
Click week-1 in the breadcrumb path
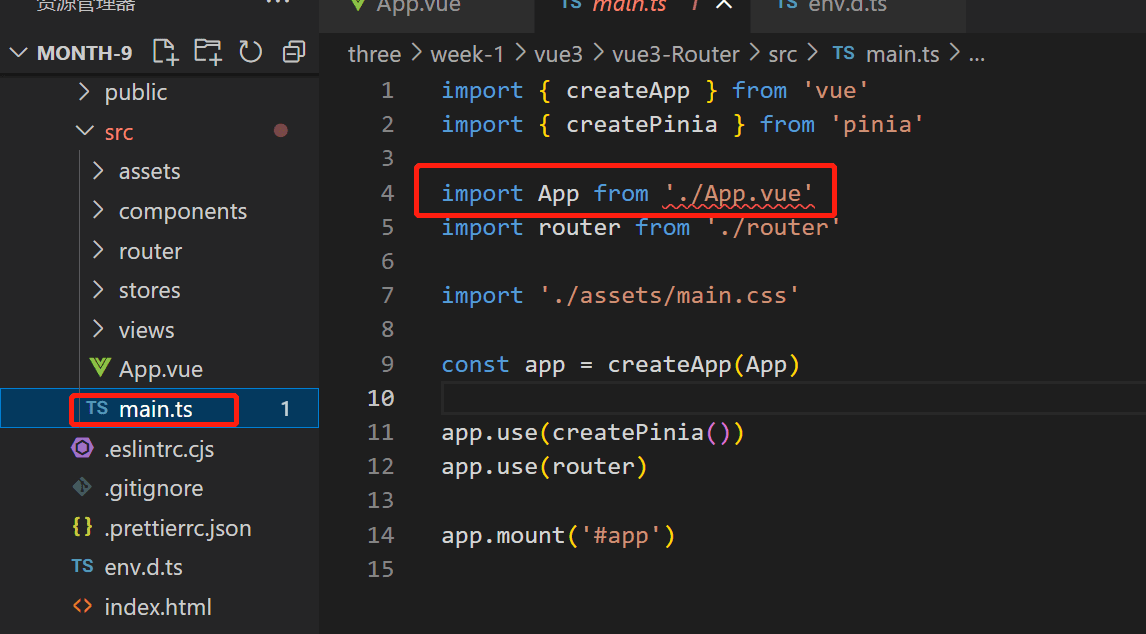point(467,54)
